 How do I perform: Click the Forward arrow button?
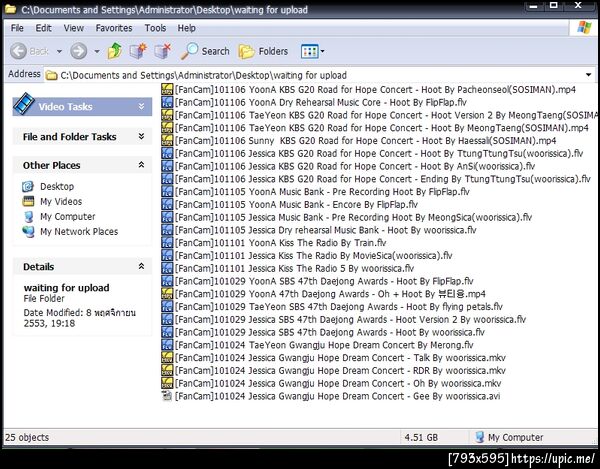(78, 51)
